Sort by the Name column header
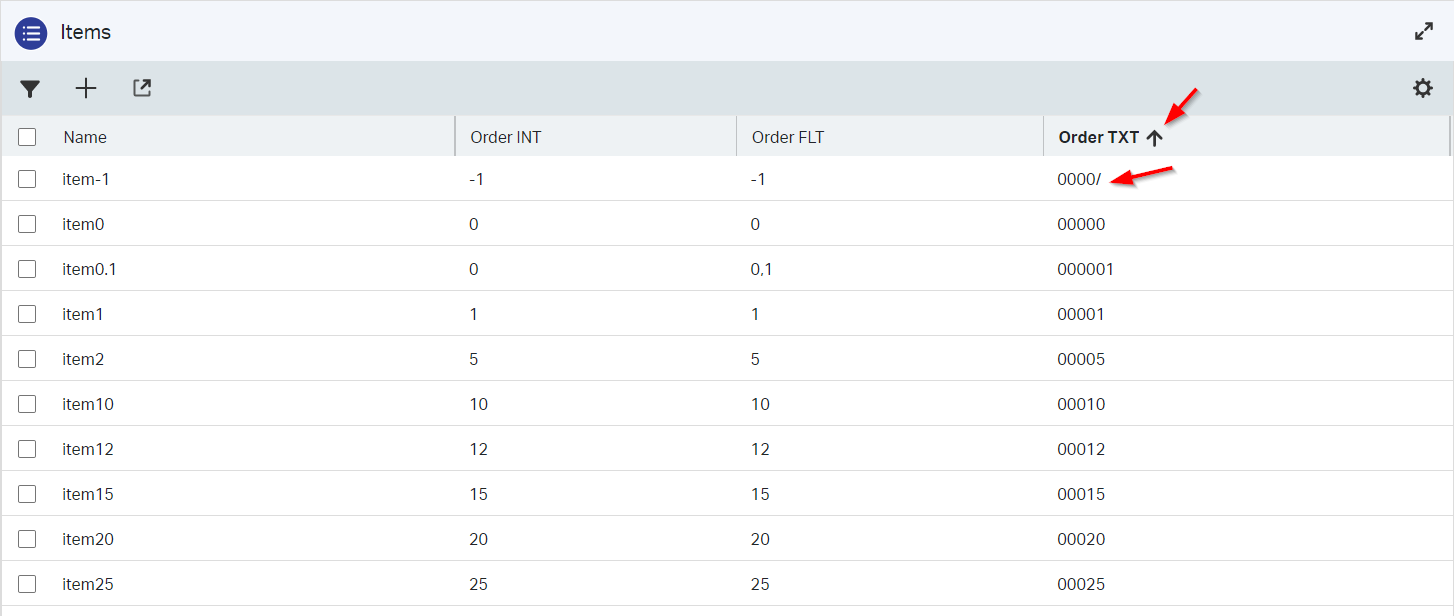1454x616 pixels. (85, 138)
